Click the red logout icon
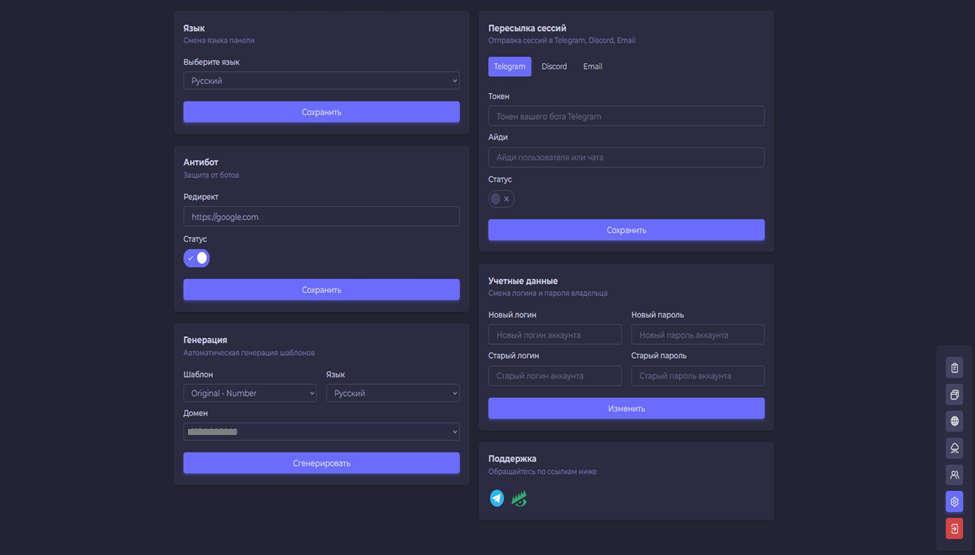975x555 pixels. [x=954, y=528]
